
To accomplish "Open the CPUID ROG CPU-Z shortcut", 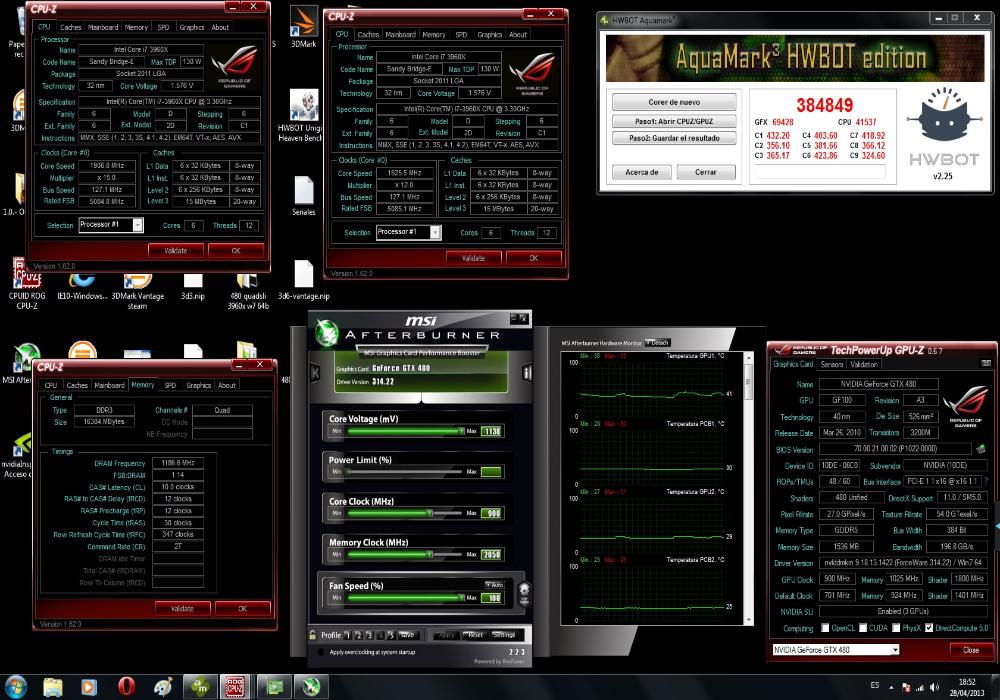I will click(27, 283).
